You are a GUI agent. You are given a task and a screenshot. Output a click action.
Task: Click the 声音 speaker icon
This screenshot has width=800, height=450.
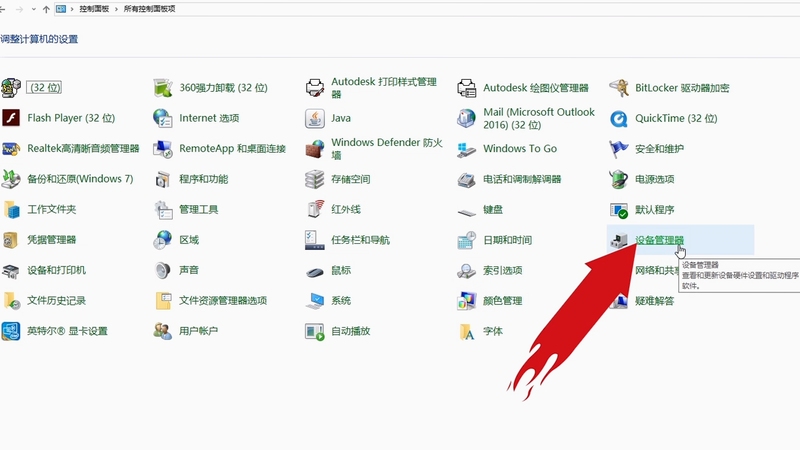[x=163, y=270]
